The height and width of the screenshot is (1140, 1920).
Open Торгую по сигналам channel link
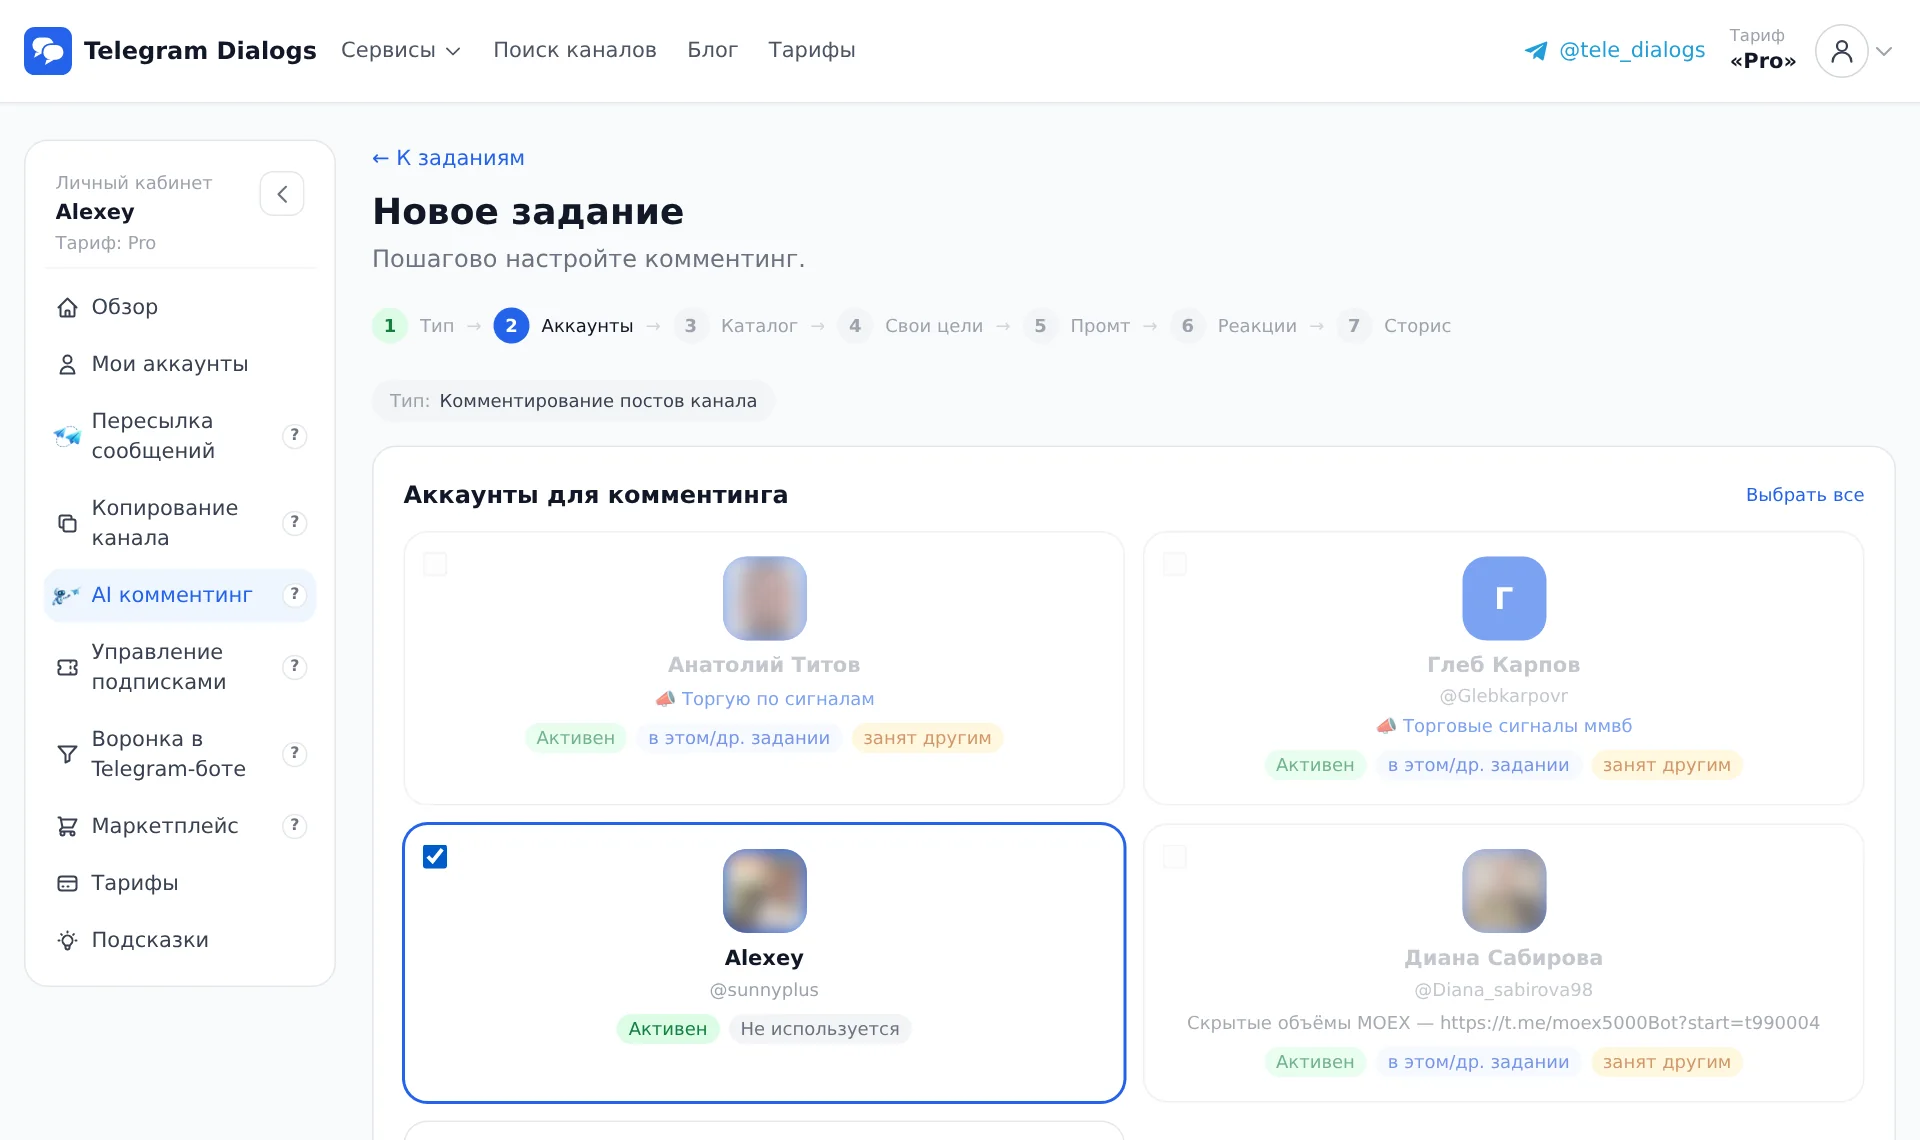click(765, 699)
